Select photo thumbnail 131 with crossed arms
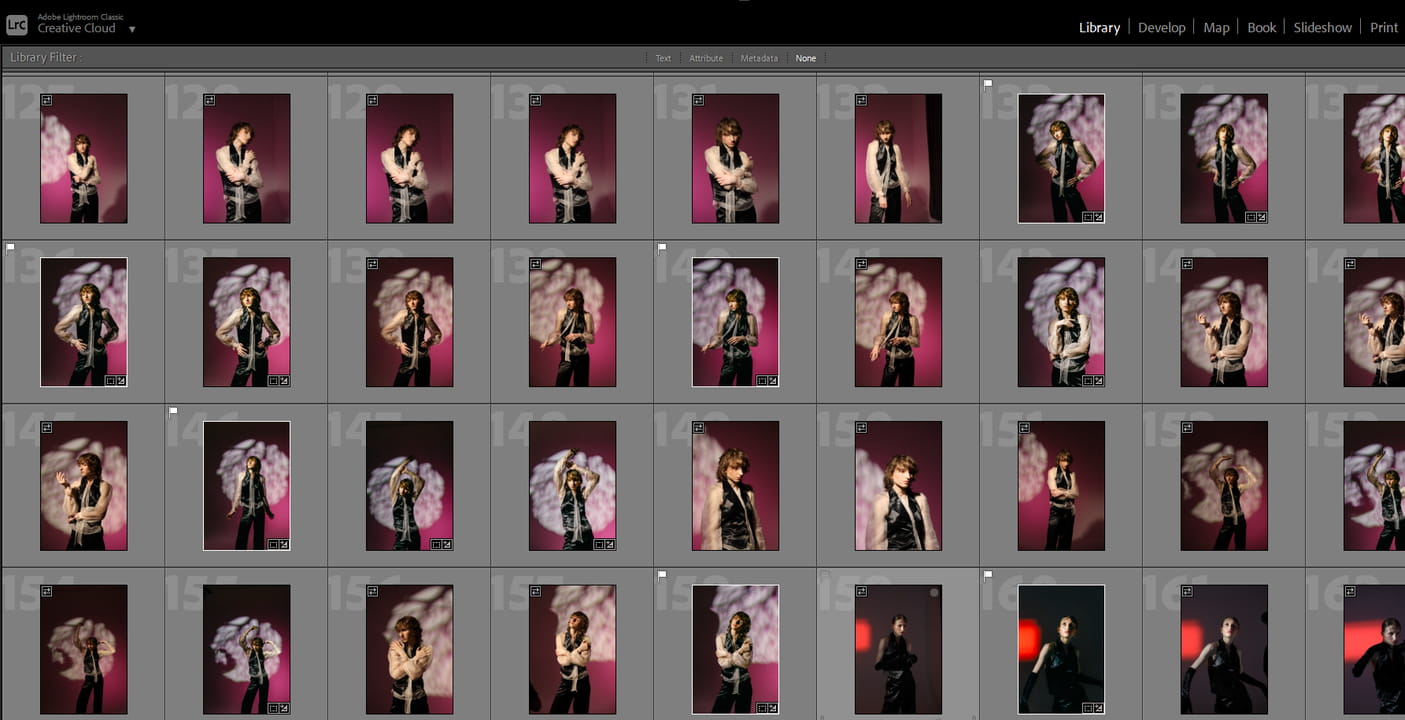This screenshot has width=1405, height=720. pyautogui.click(x=735, y=158)
